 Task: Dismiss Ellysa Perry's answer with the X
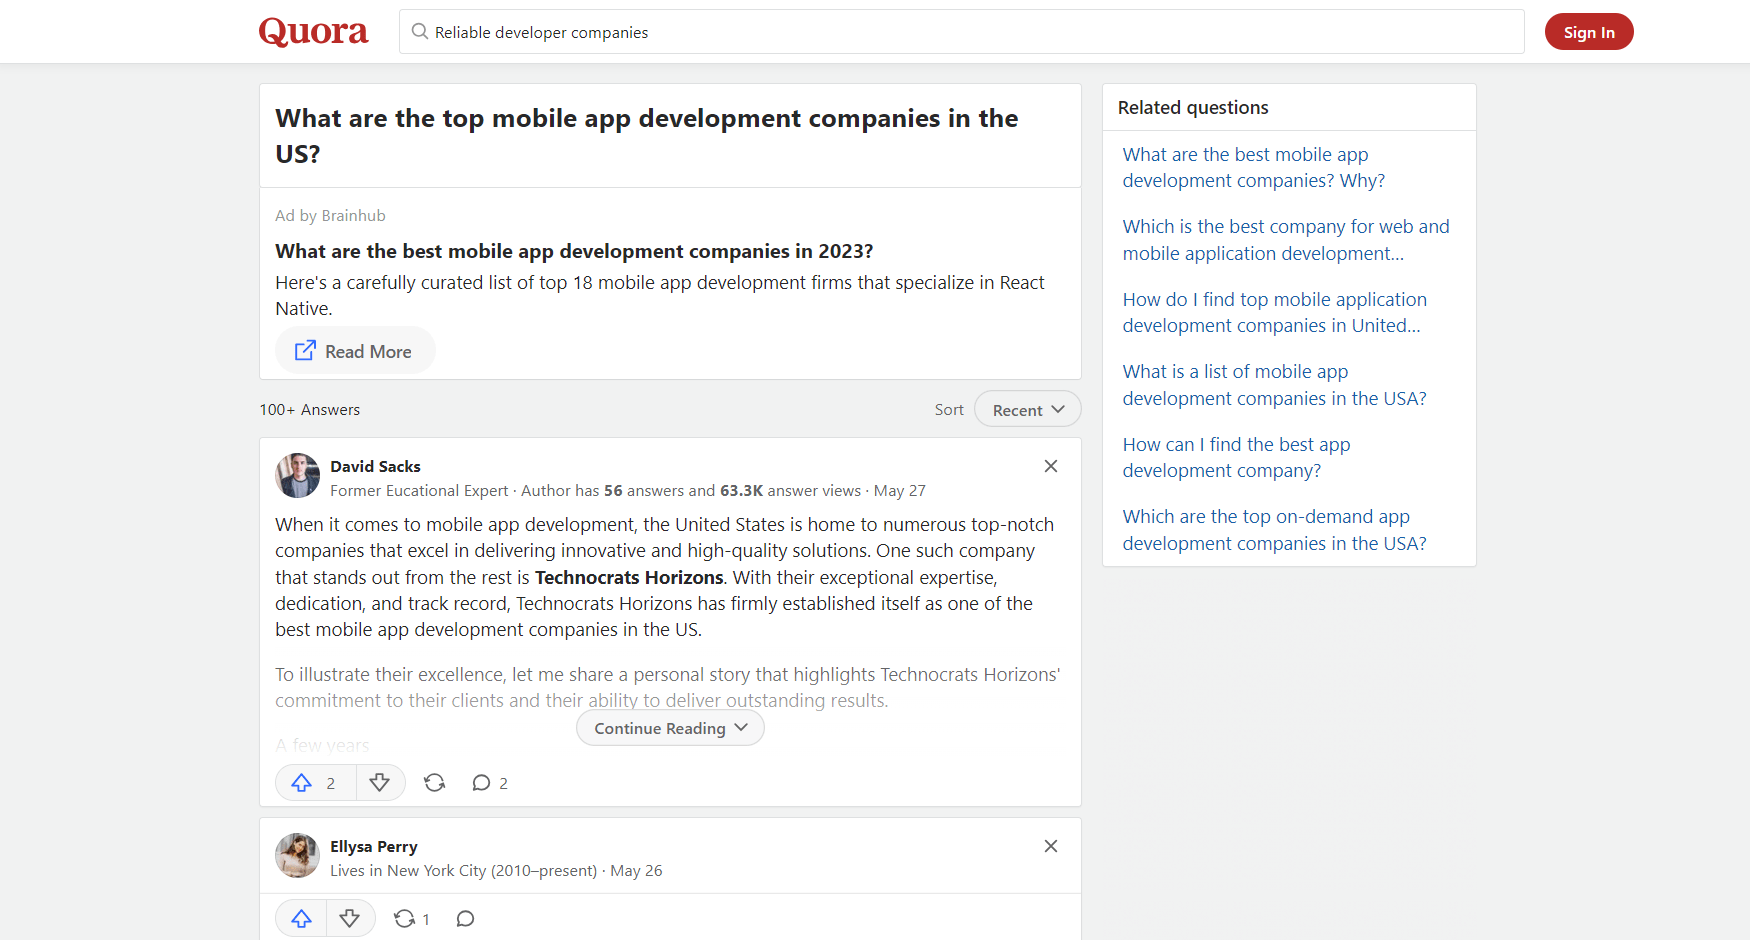pos(1051,846)
